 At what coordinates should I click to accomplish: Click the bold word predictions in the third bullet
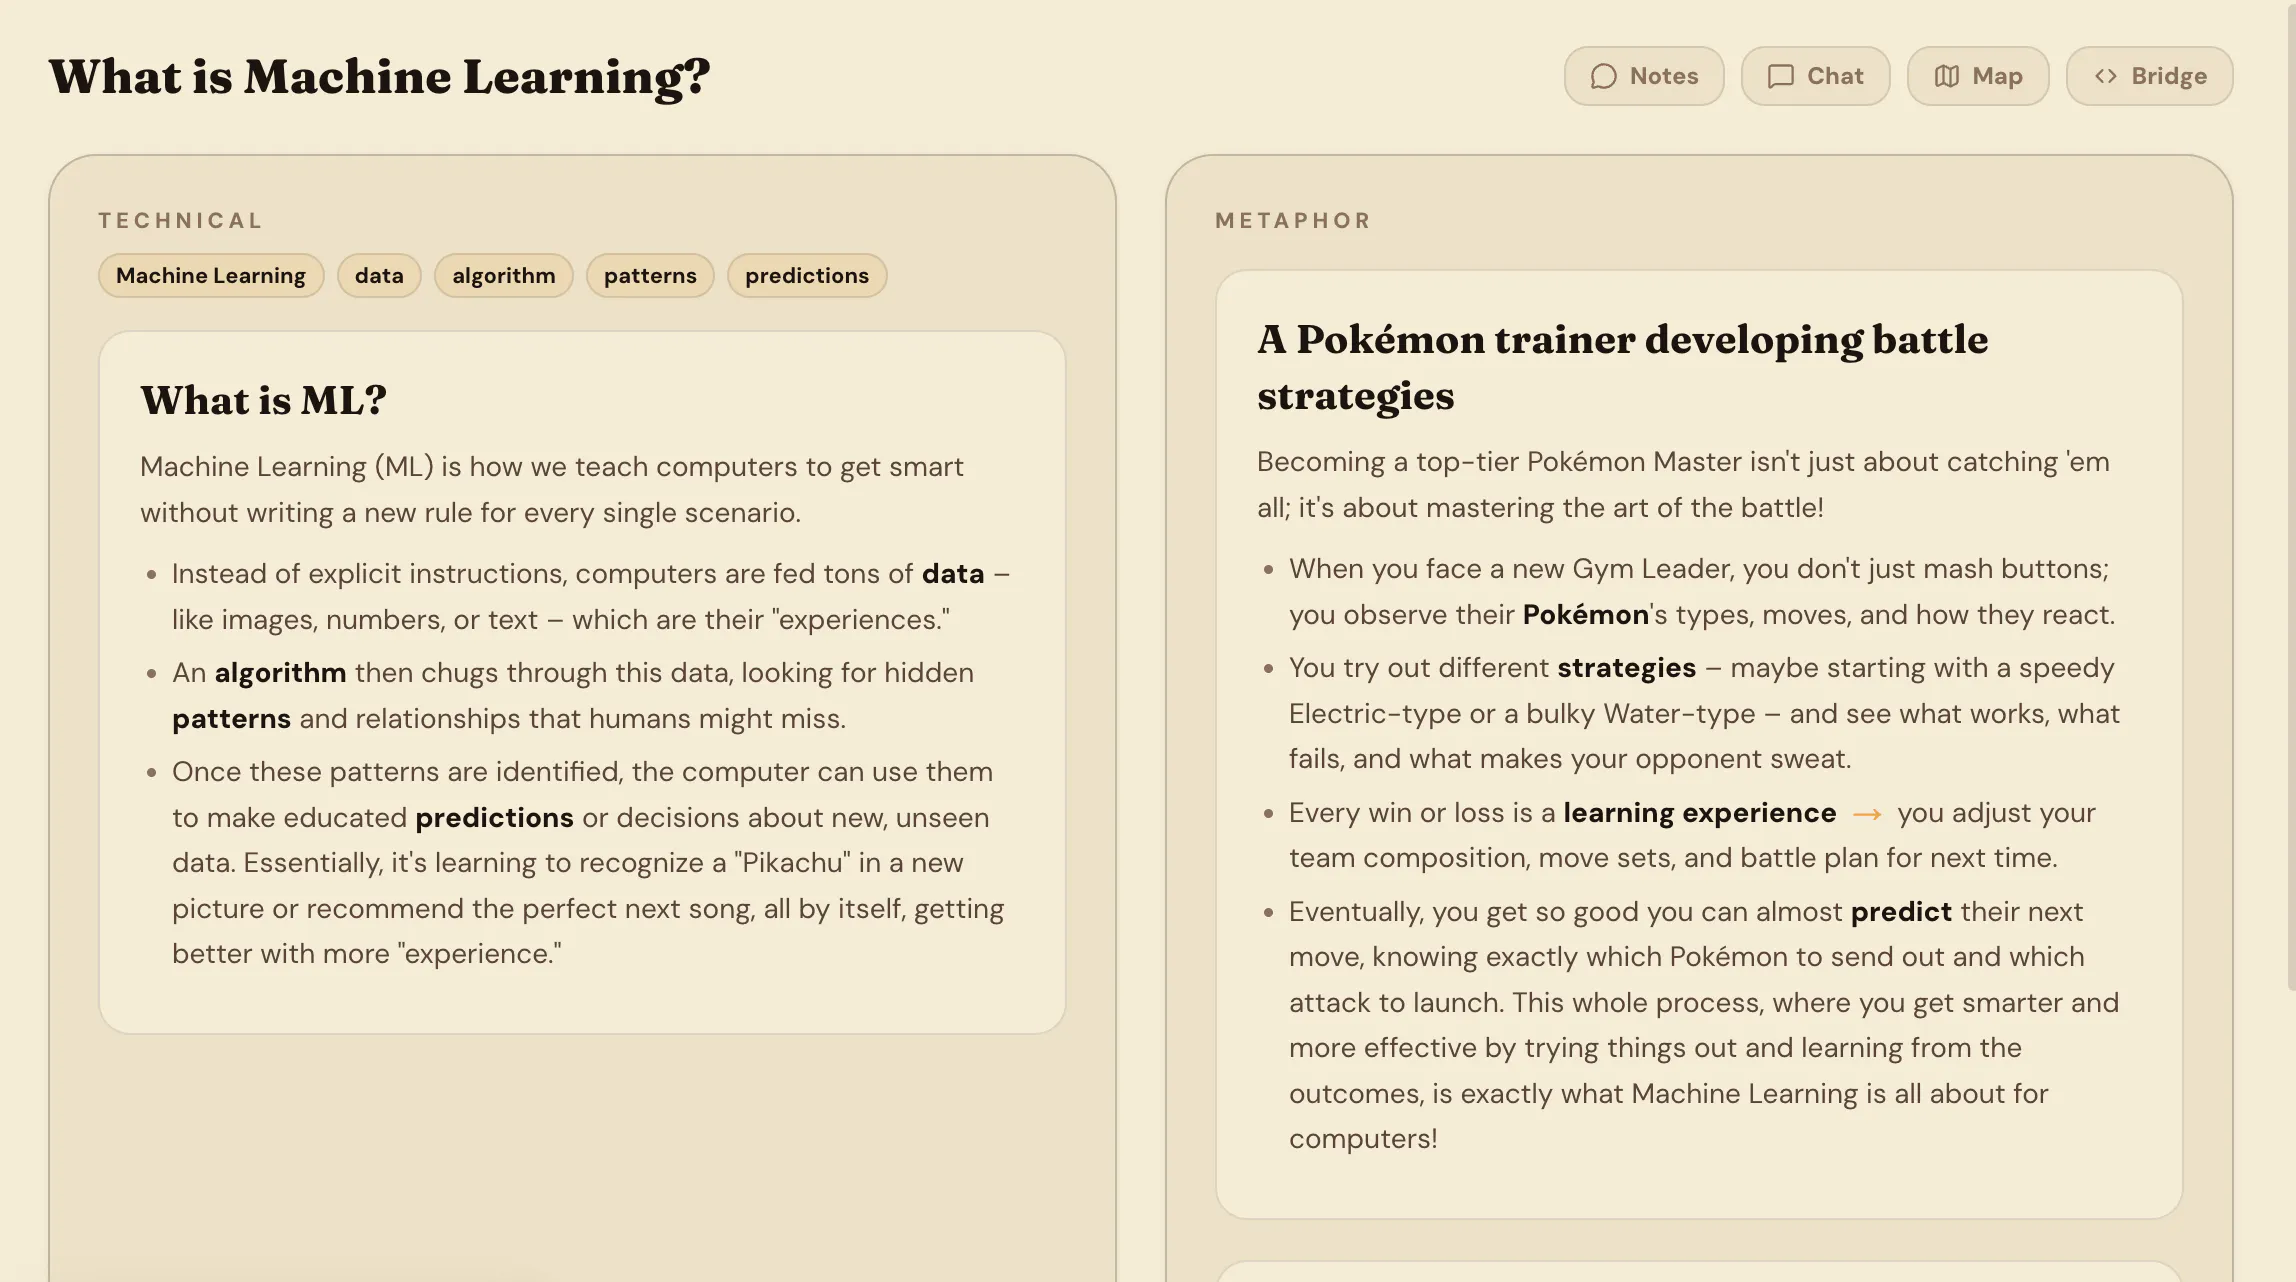click(494, 818)
